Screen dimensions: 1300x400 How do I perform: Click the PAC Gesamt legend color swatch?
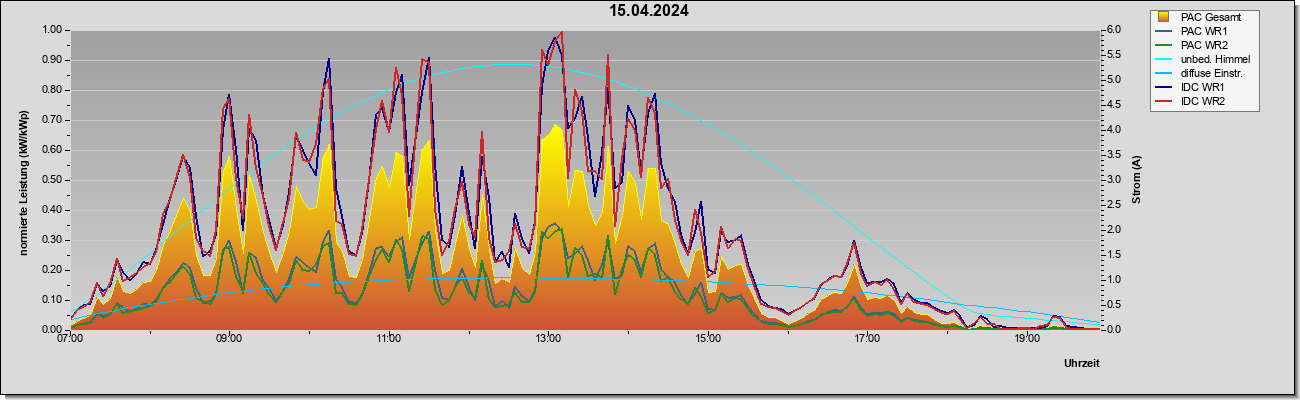tap(1165, 17)
